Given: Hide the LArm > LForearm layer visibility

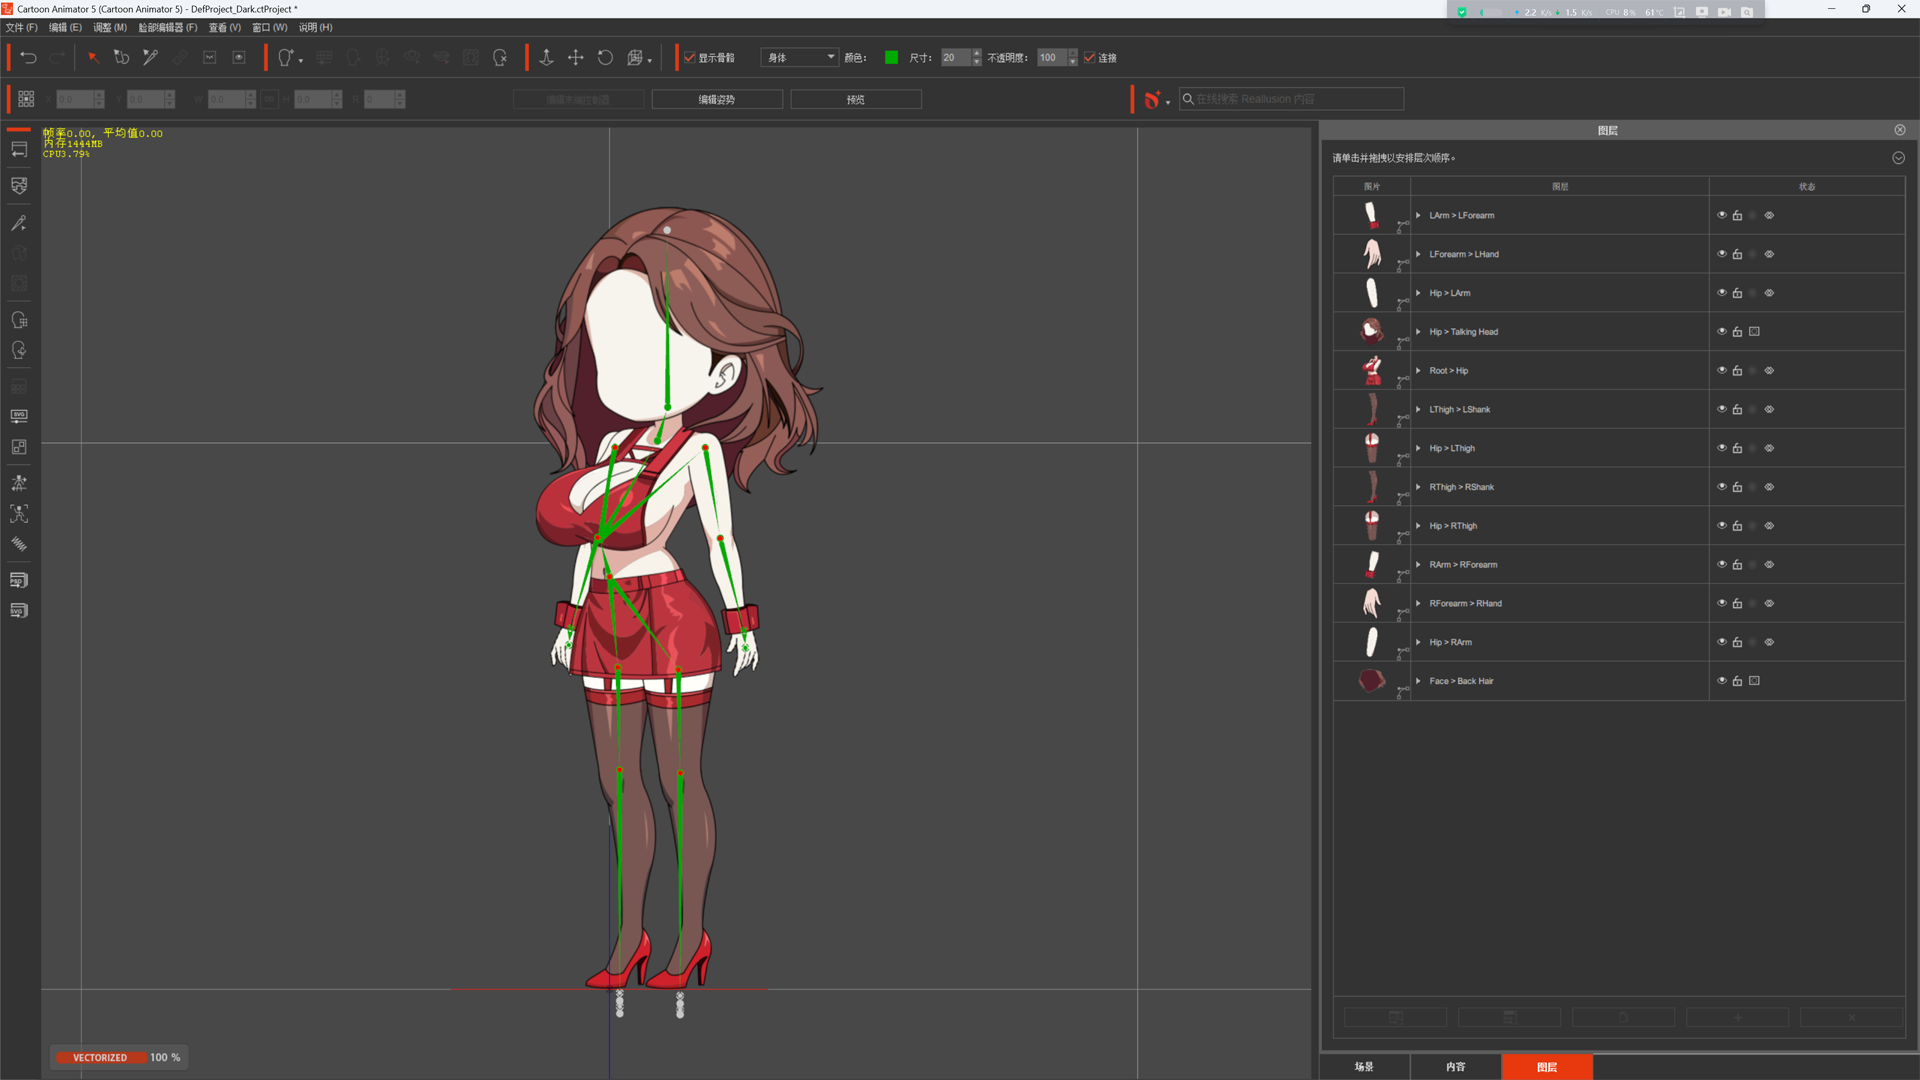Looking at the screenshot, I should click(x=1722, y=215).
